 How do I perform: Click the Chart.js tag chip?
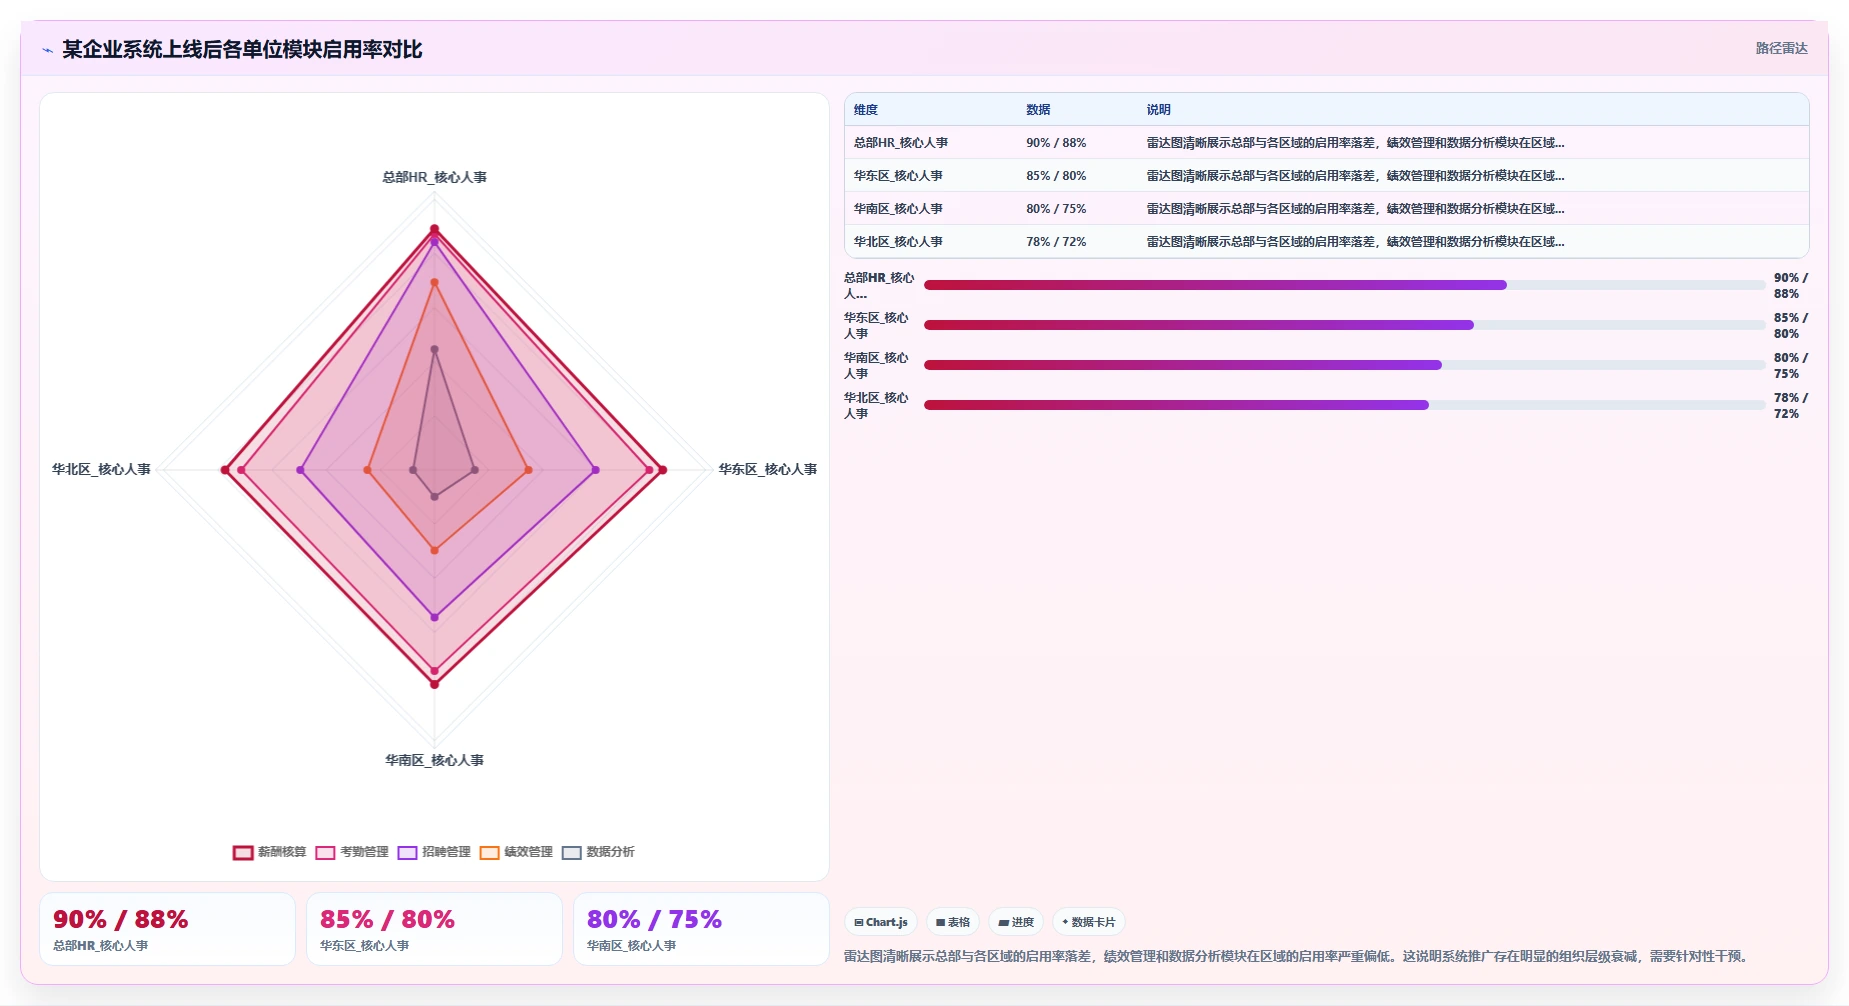881,922
